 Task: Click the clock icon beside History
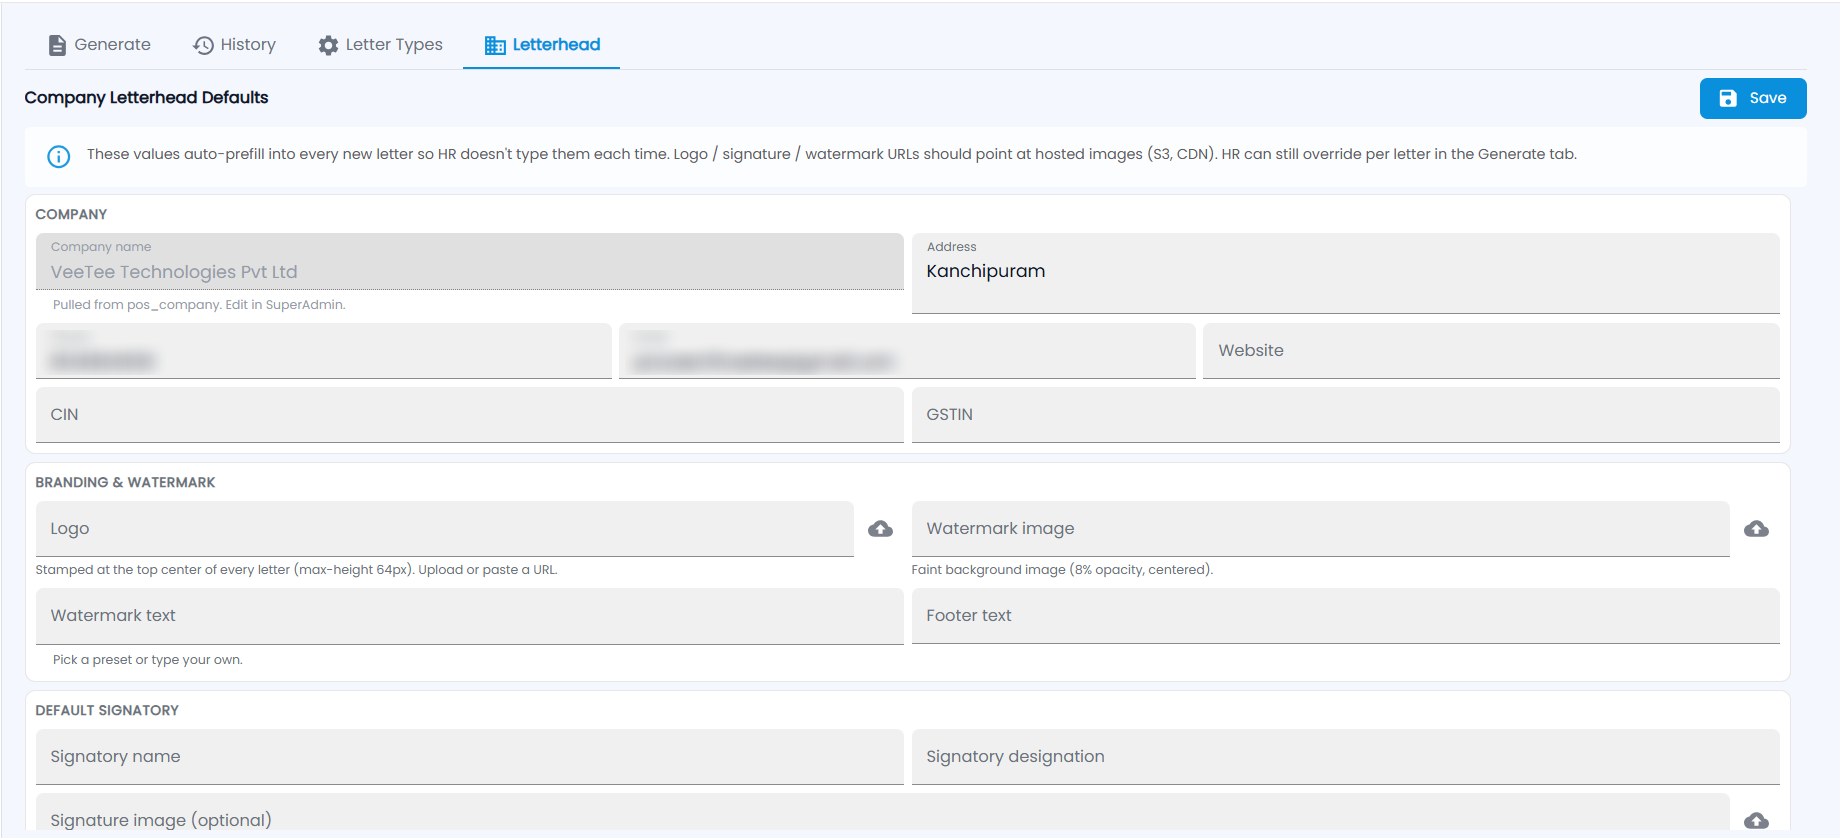pos(203,45)
